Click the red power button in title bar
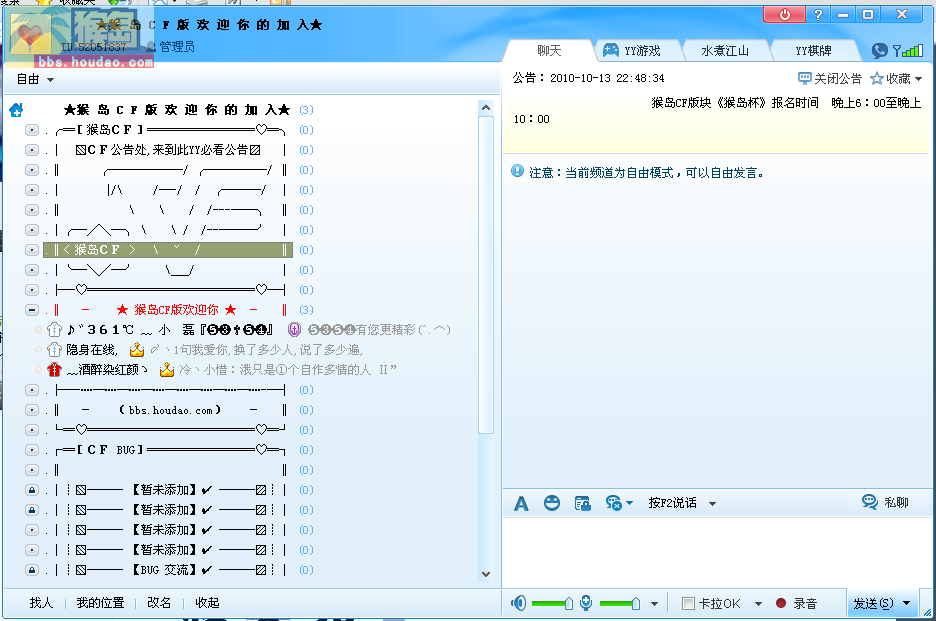Viewport: 936px width, 621px height. [x=784, y=14]
